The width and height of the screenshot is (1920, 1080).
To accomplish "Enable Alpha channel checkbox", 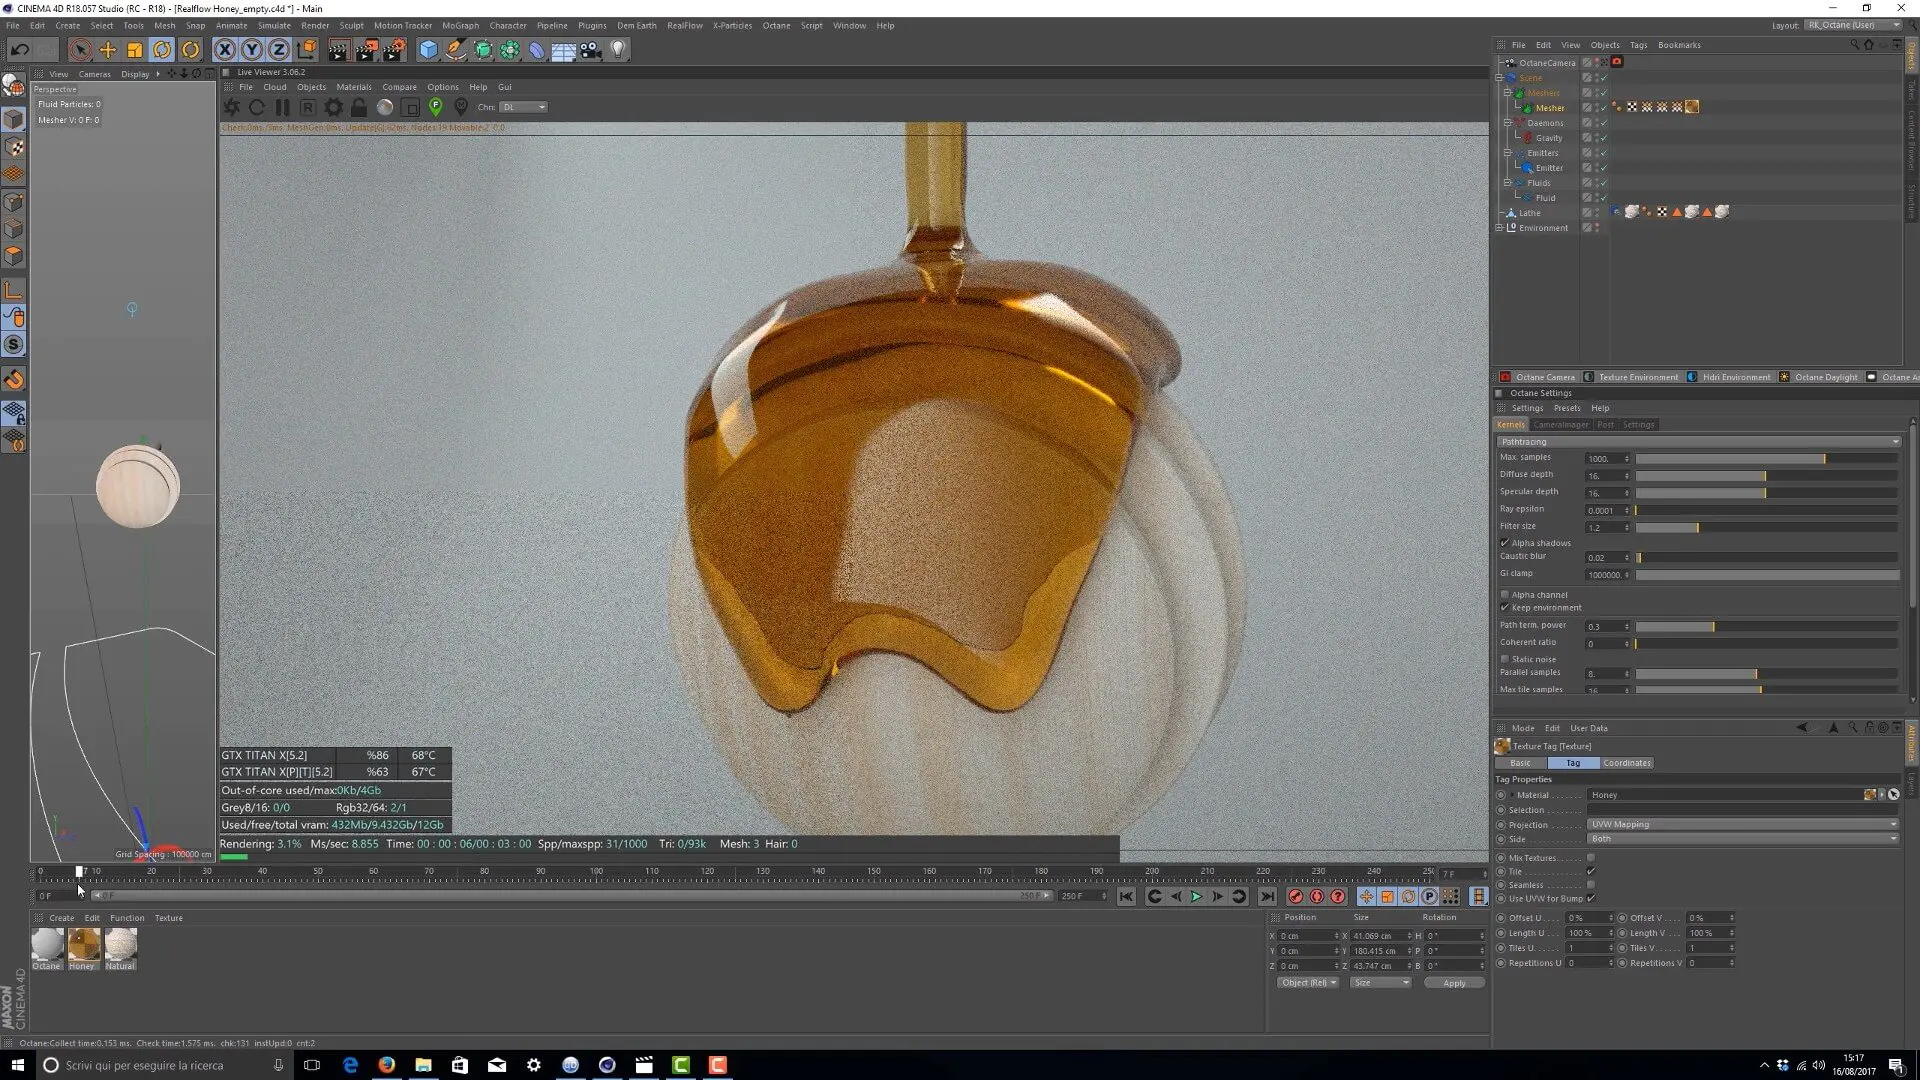I will (x=1505, y=595).
